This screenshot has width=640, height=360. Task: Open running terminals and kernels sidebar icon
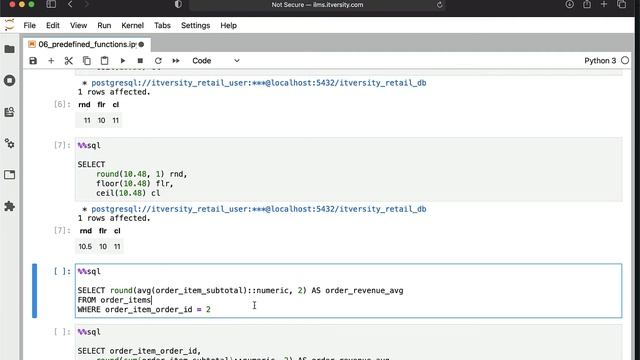click(9, 80)
